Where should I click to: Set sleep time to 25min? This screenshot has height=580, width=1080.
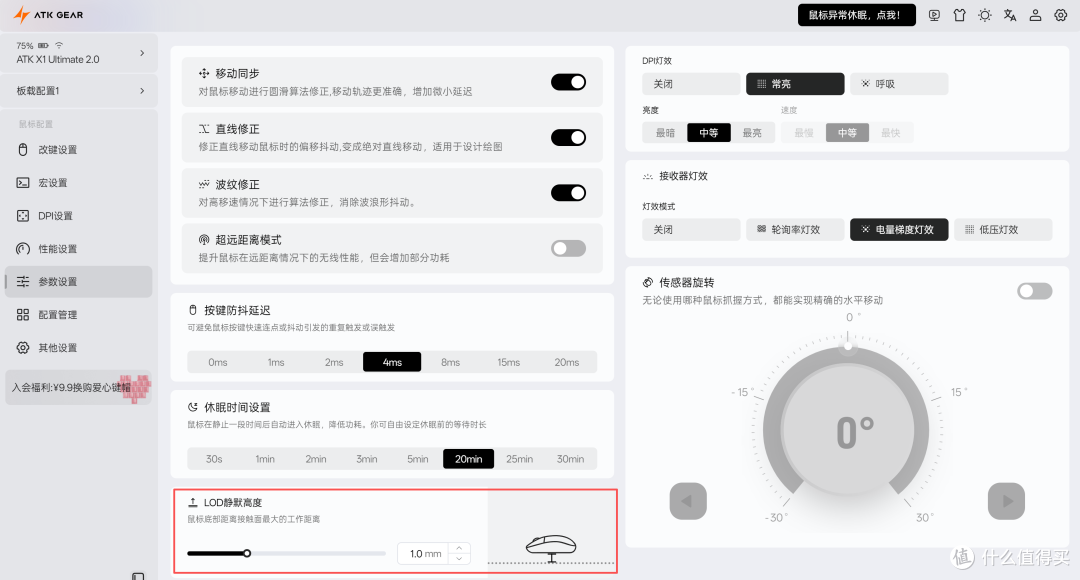519,459
